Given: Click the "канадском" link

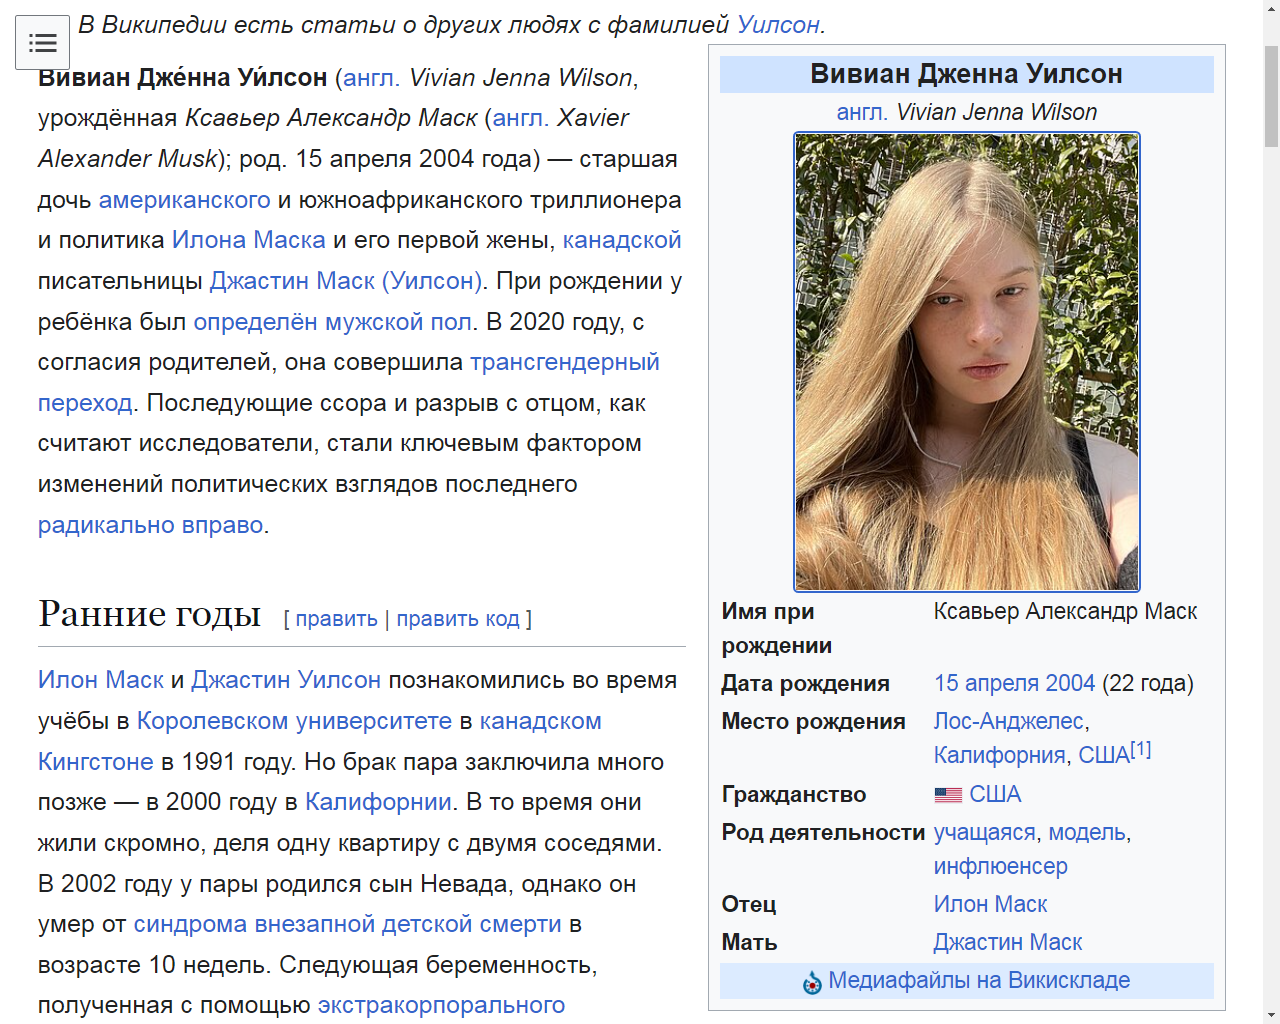Looking at the screenshot, I should [x=541, y=721].
